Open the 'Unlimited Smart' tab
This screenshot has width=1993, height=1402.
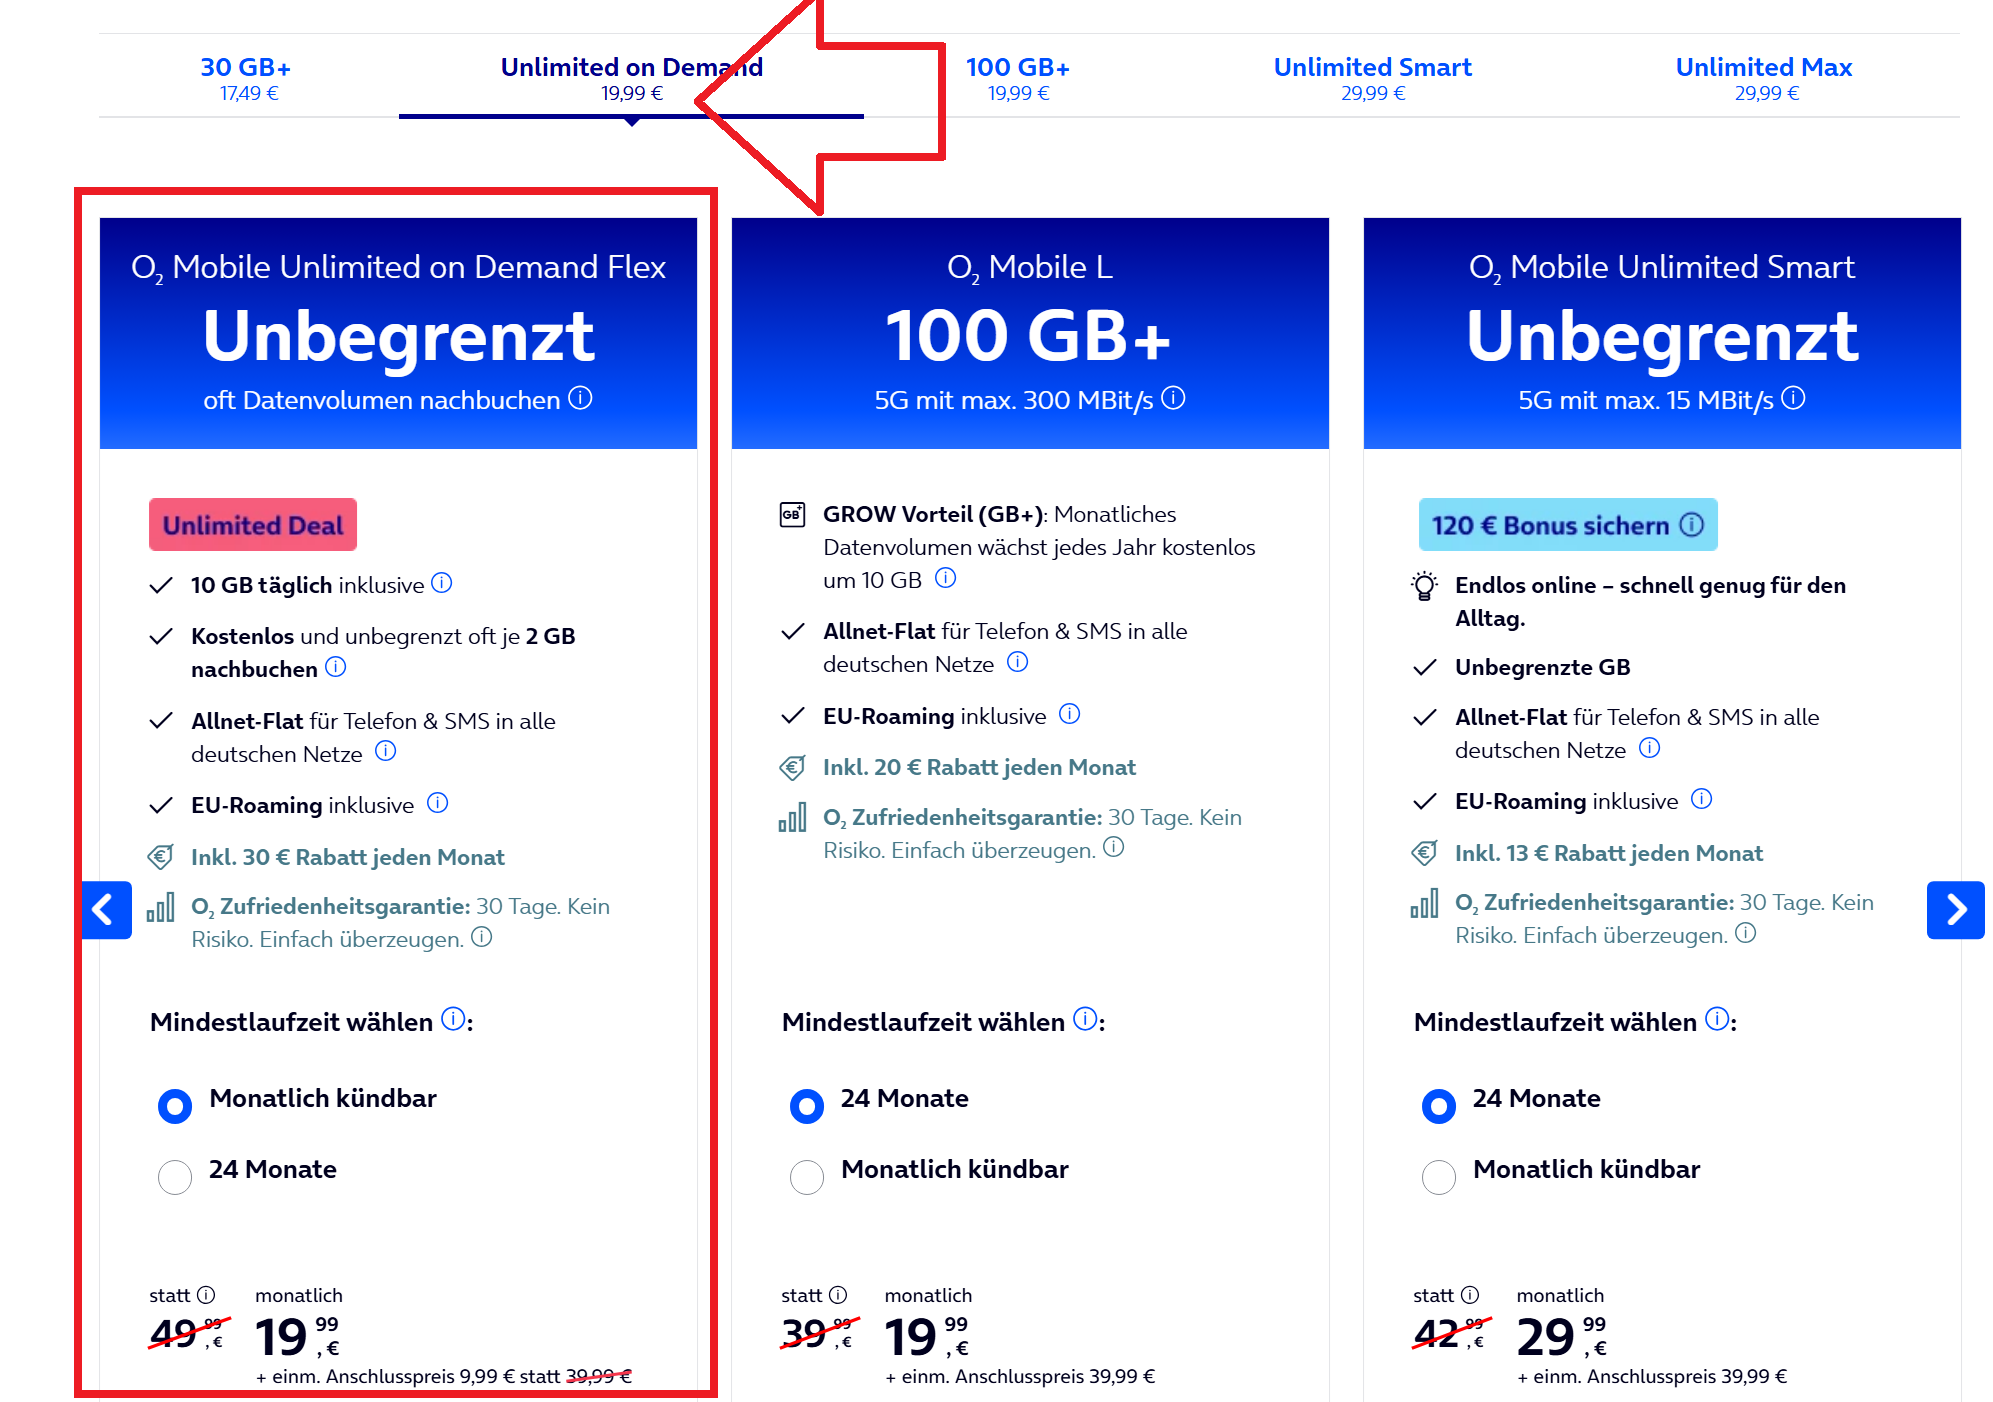pyautogui.click(x=1372, y=78)
